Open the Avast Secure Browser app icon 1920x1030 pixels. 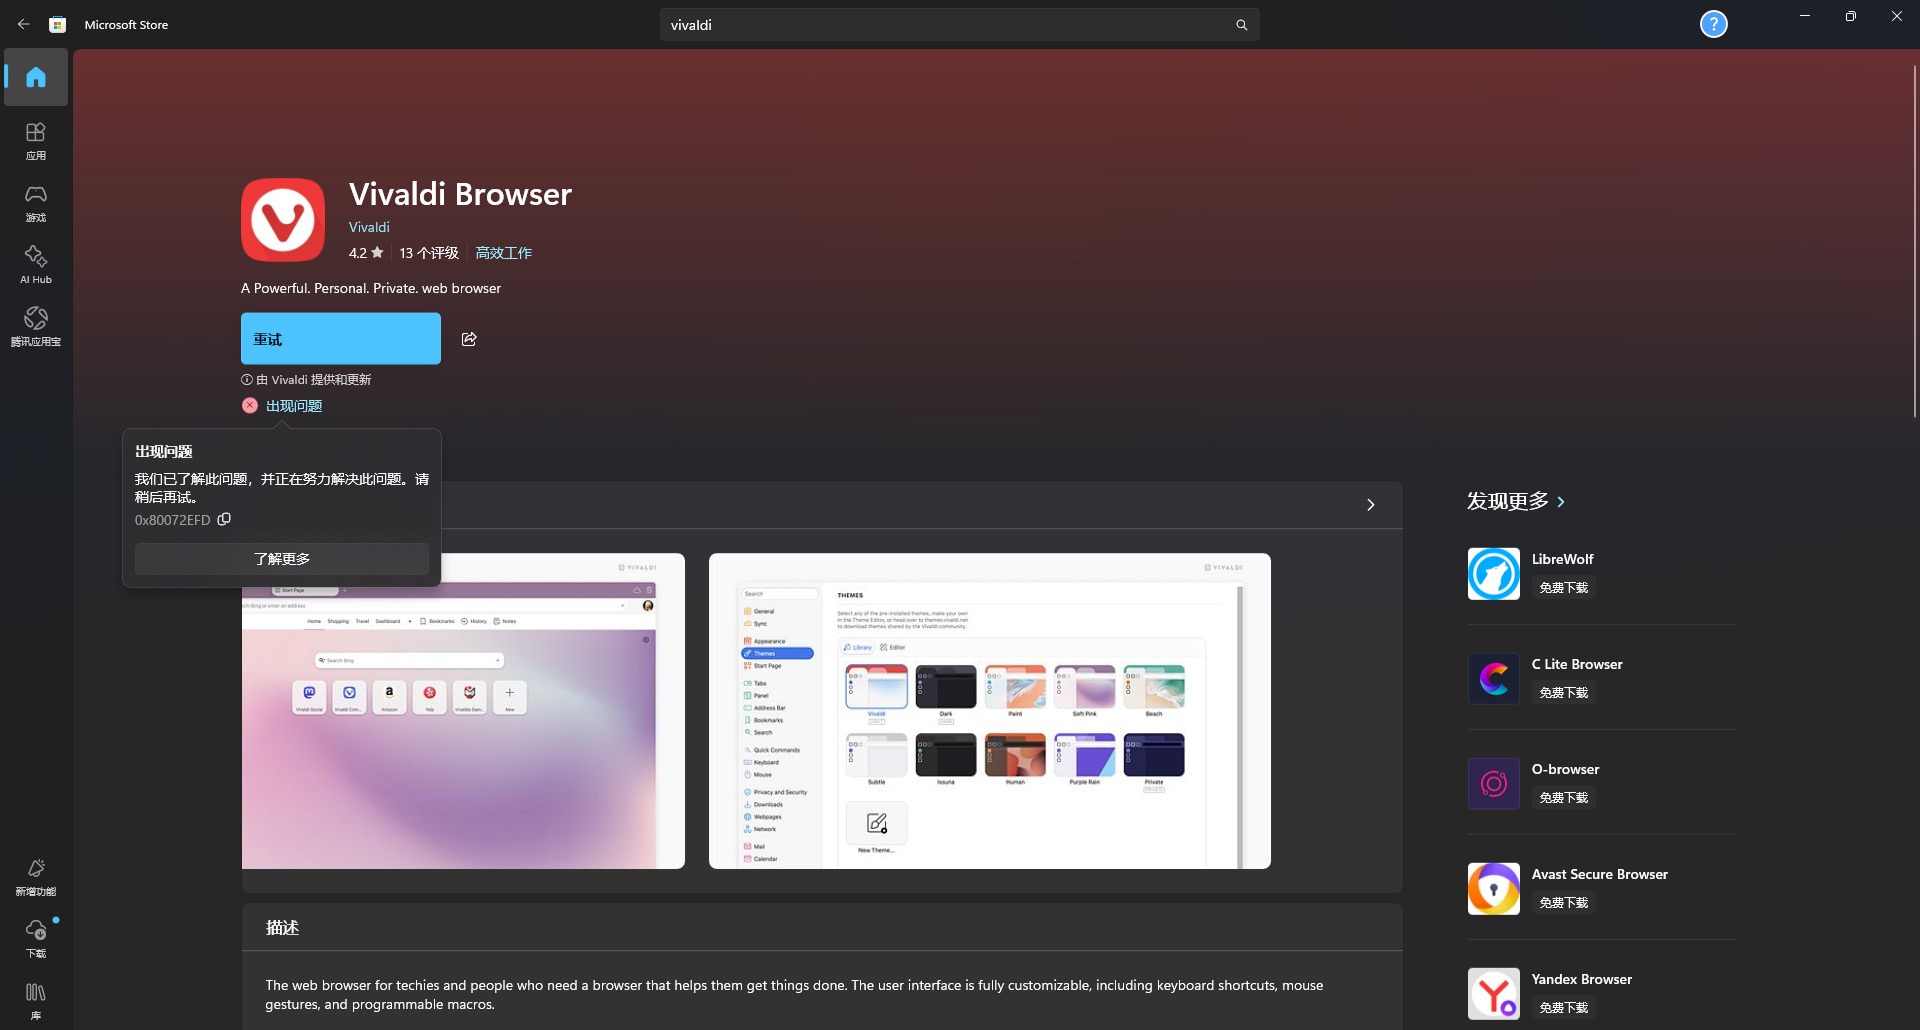[x=1493, y=889]
